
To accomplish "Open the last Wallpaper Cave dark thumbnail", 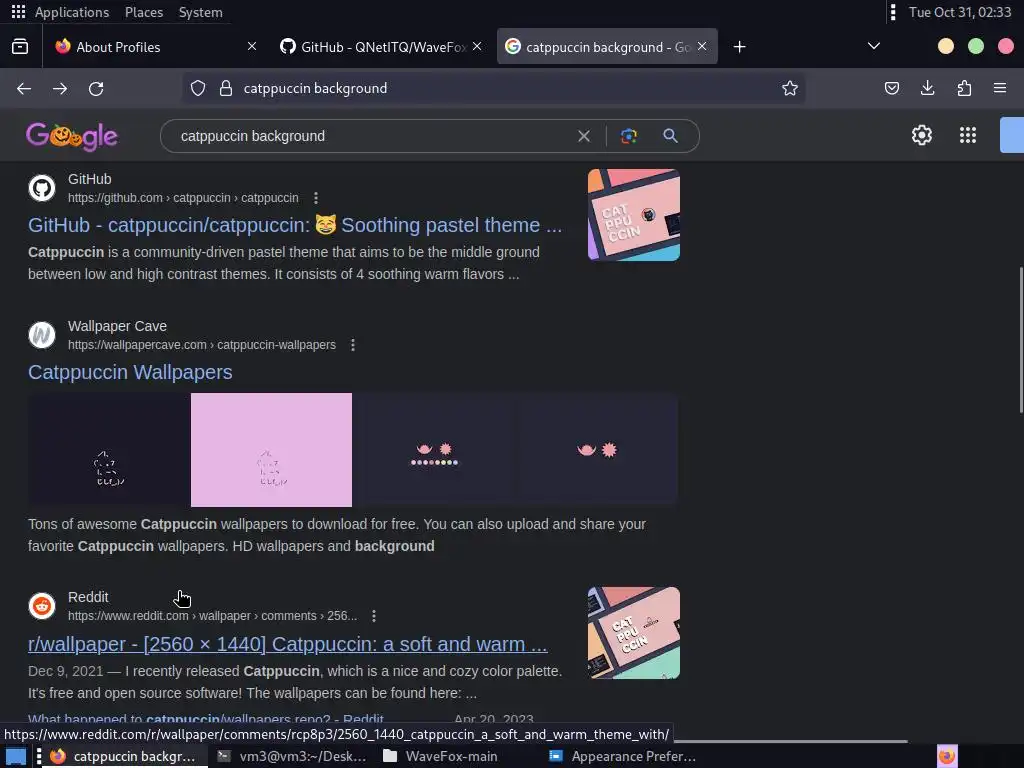I will (x=598, y=450).
